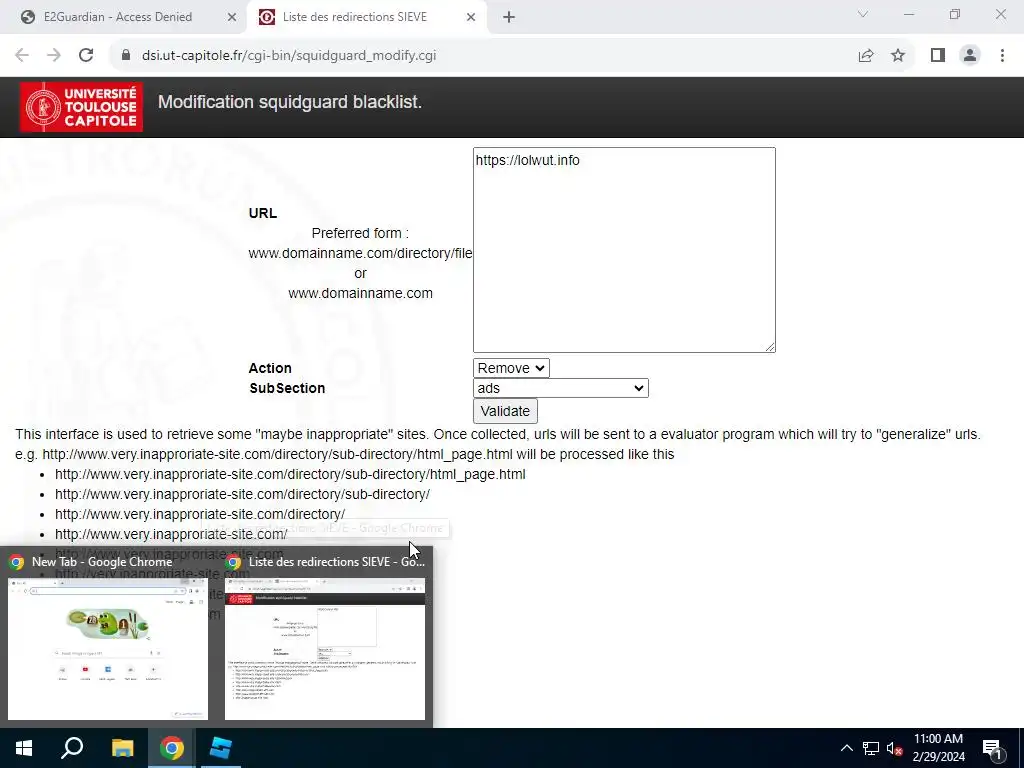Image resolution: width=1024 pixels, height=768 pixels.
Task: Click the blue app icon on taskbar
Action: point(220,748)
